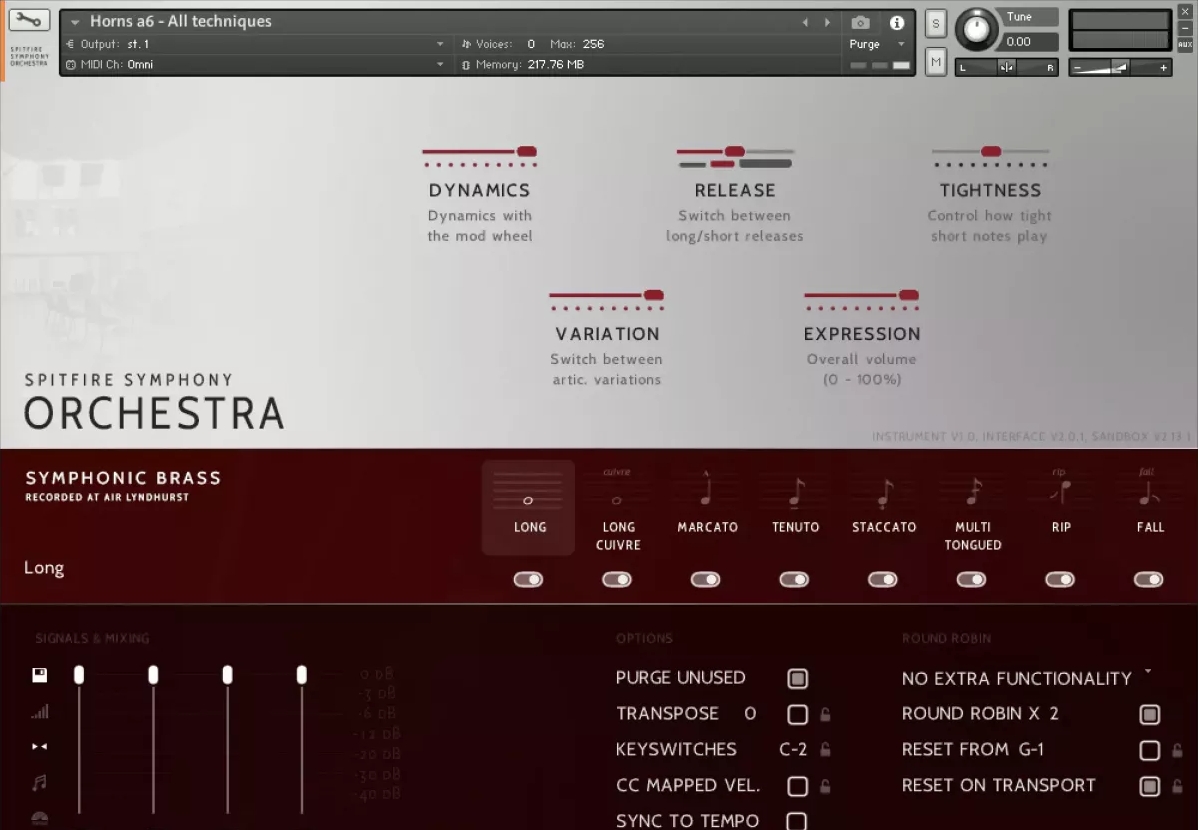
Task: Toggle the Fall load switch
Action: click(x=1148, y=579)
